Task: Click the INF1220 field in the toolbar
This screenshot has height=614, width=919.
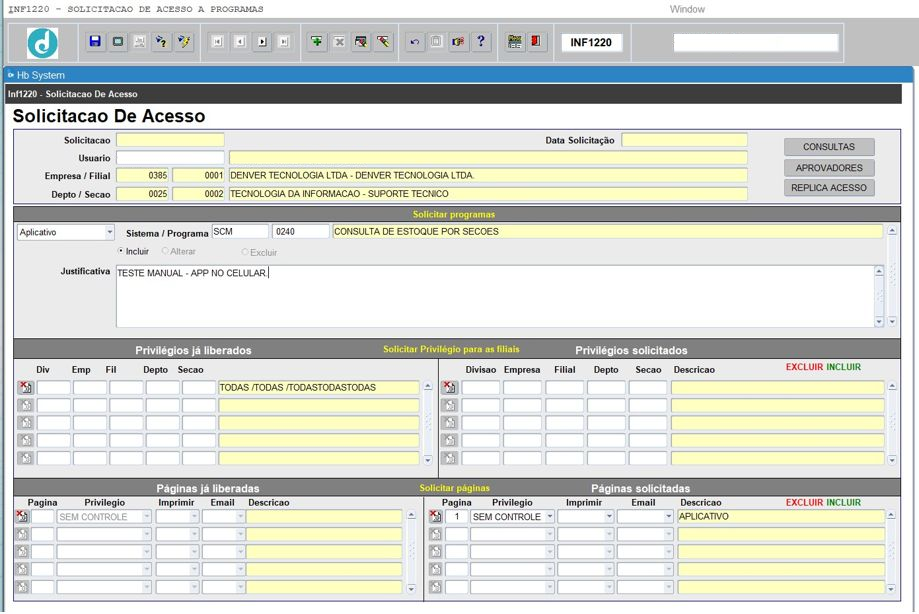Action: click(591, 42)
